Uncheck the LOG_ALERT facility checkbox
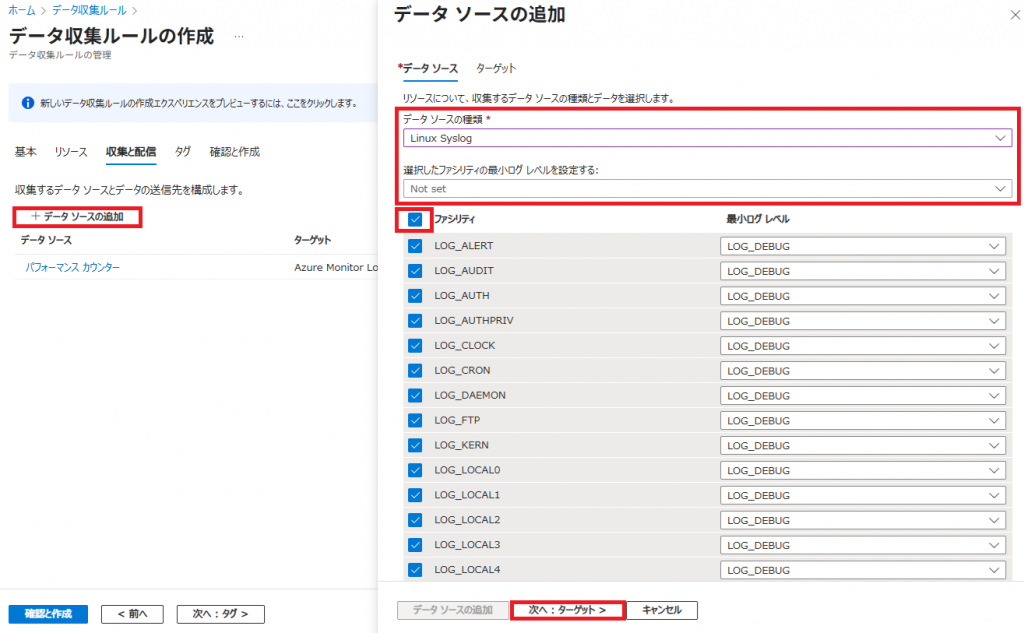This screenshot has width=1024, height=633. click(415, 246)
